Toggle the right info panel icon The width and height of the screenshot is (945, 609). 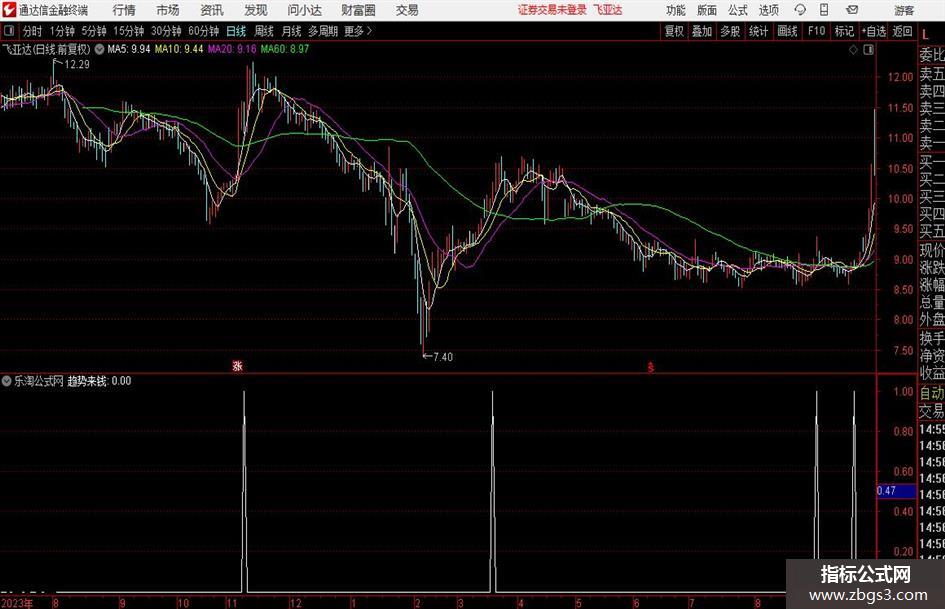[x=868, y=50]
